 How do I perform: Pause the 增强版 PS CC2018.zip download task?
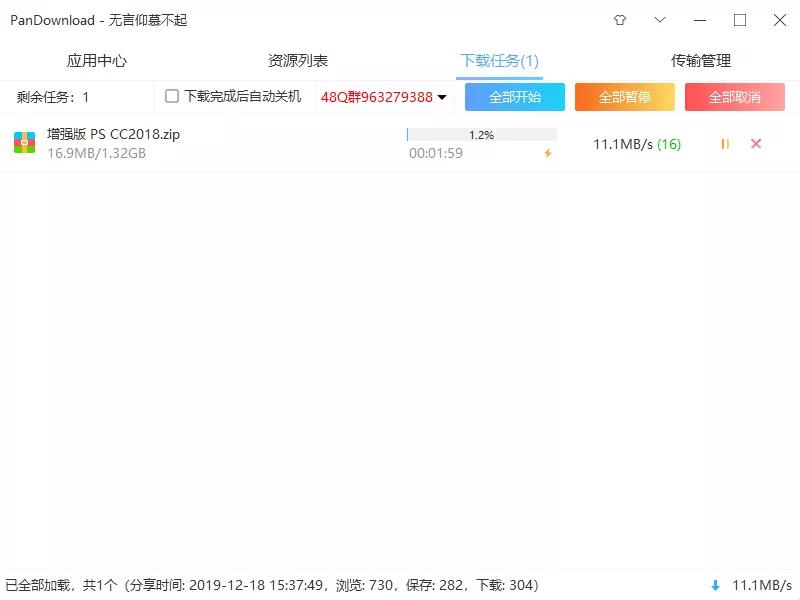click(x=724, y=144)
